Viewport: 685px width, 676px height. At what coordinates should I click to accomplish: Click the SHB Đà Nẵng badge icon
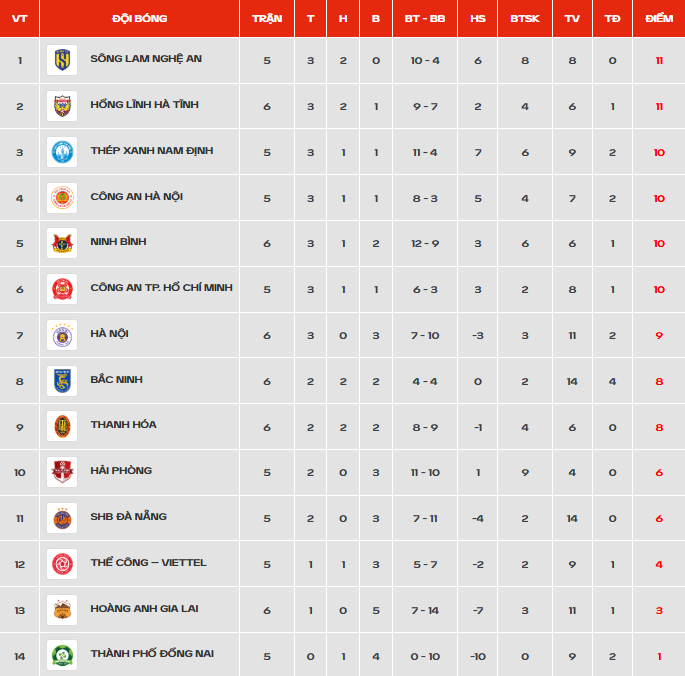[62, 518]
